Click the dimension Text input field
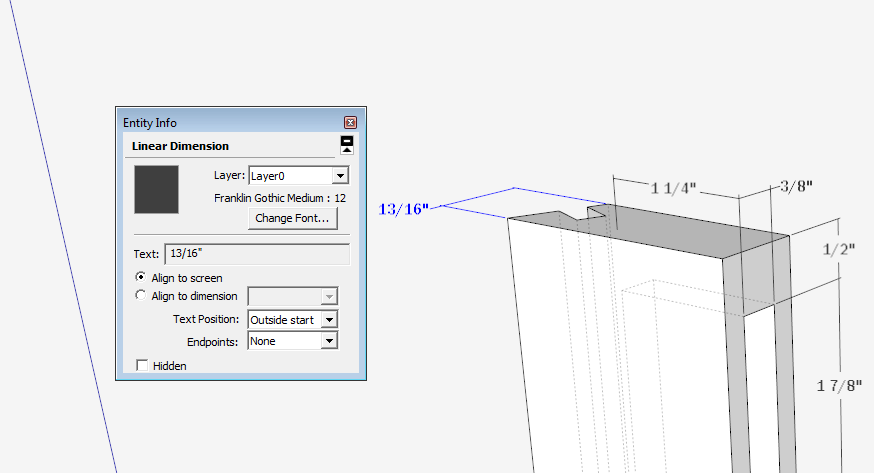The image size is (874, 473). click(258, 254)
